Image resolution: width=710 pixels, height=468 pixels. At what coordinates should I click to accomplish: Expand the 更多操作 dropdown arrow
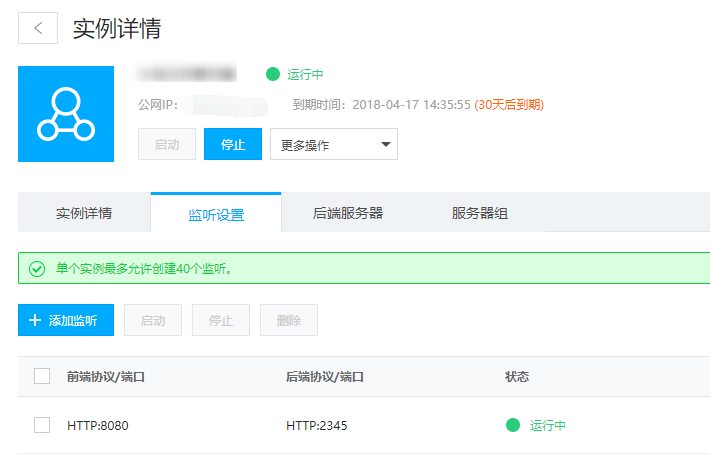[385, 144]
